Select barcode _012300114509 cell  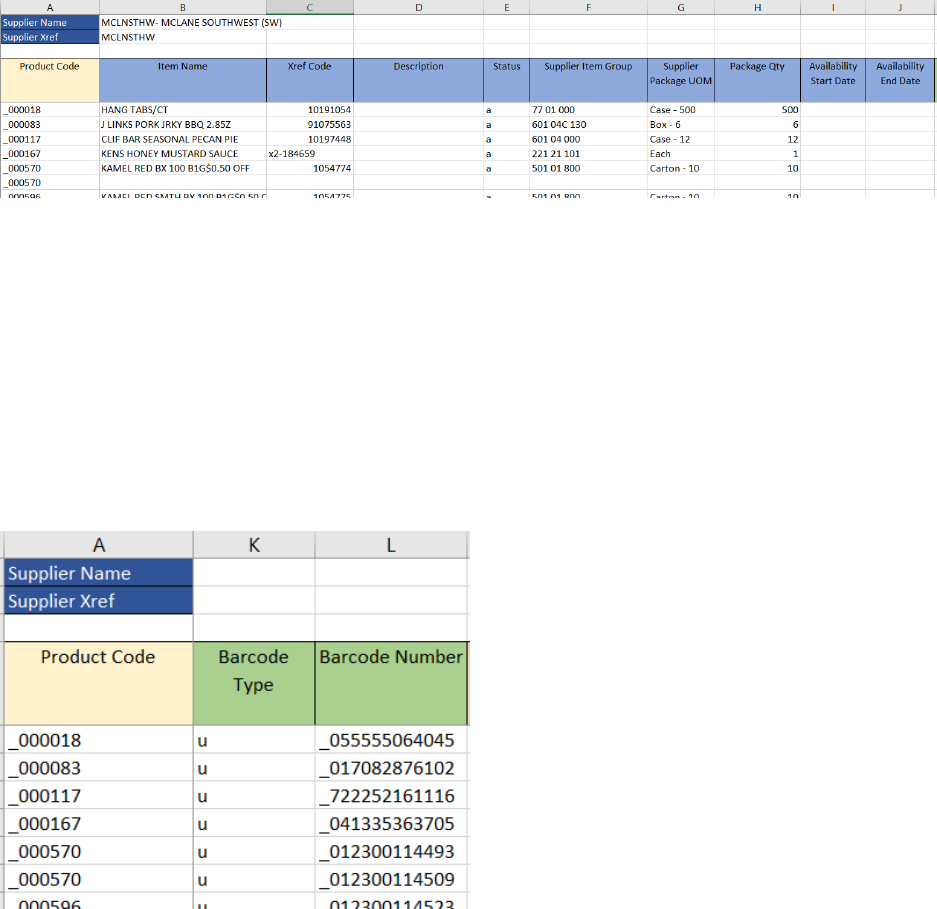[391, 879]
